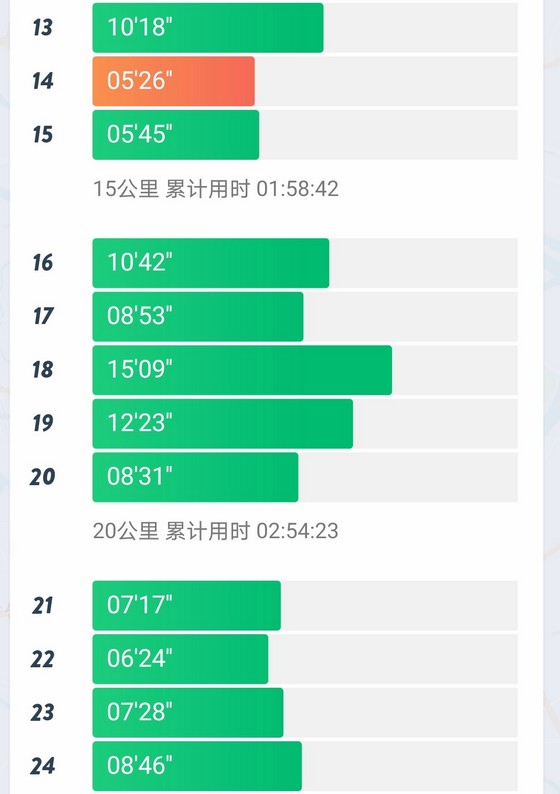Select the 06'24" pace bar at kilometer 22
This screenshot has width=560, height=794.
pos(180,659)
